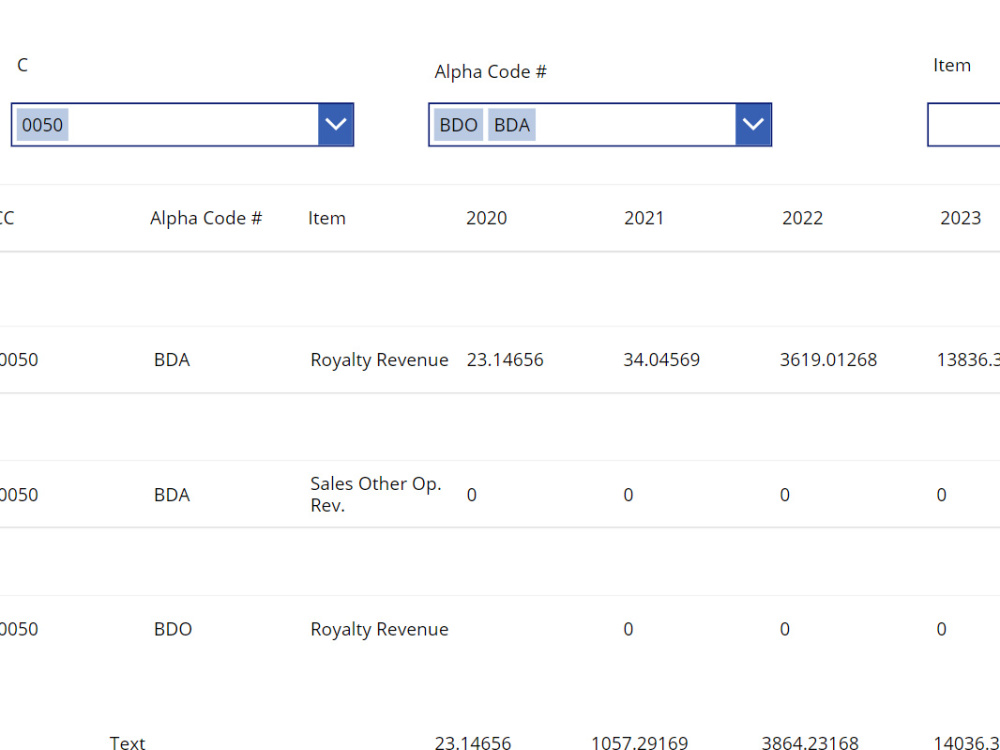Click the Alpha Code # filter label
This screenshot has width=1000, height=750.
pyautogui.click(x=490, y=71)
